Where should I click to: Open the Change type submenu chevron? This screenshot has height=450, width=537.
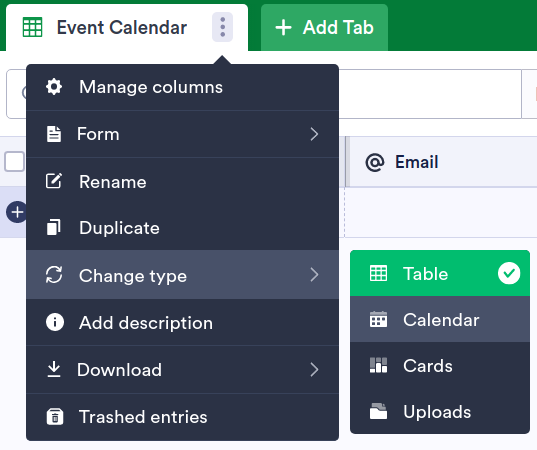314,275
